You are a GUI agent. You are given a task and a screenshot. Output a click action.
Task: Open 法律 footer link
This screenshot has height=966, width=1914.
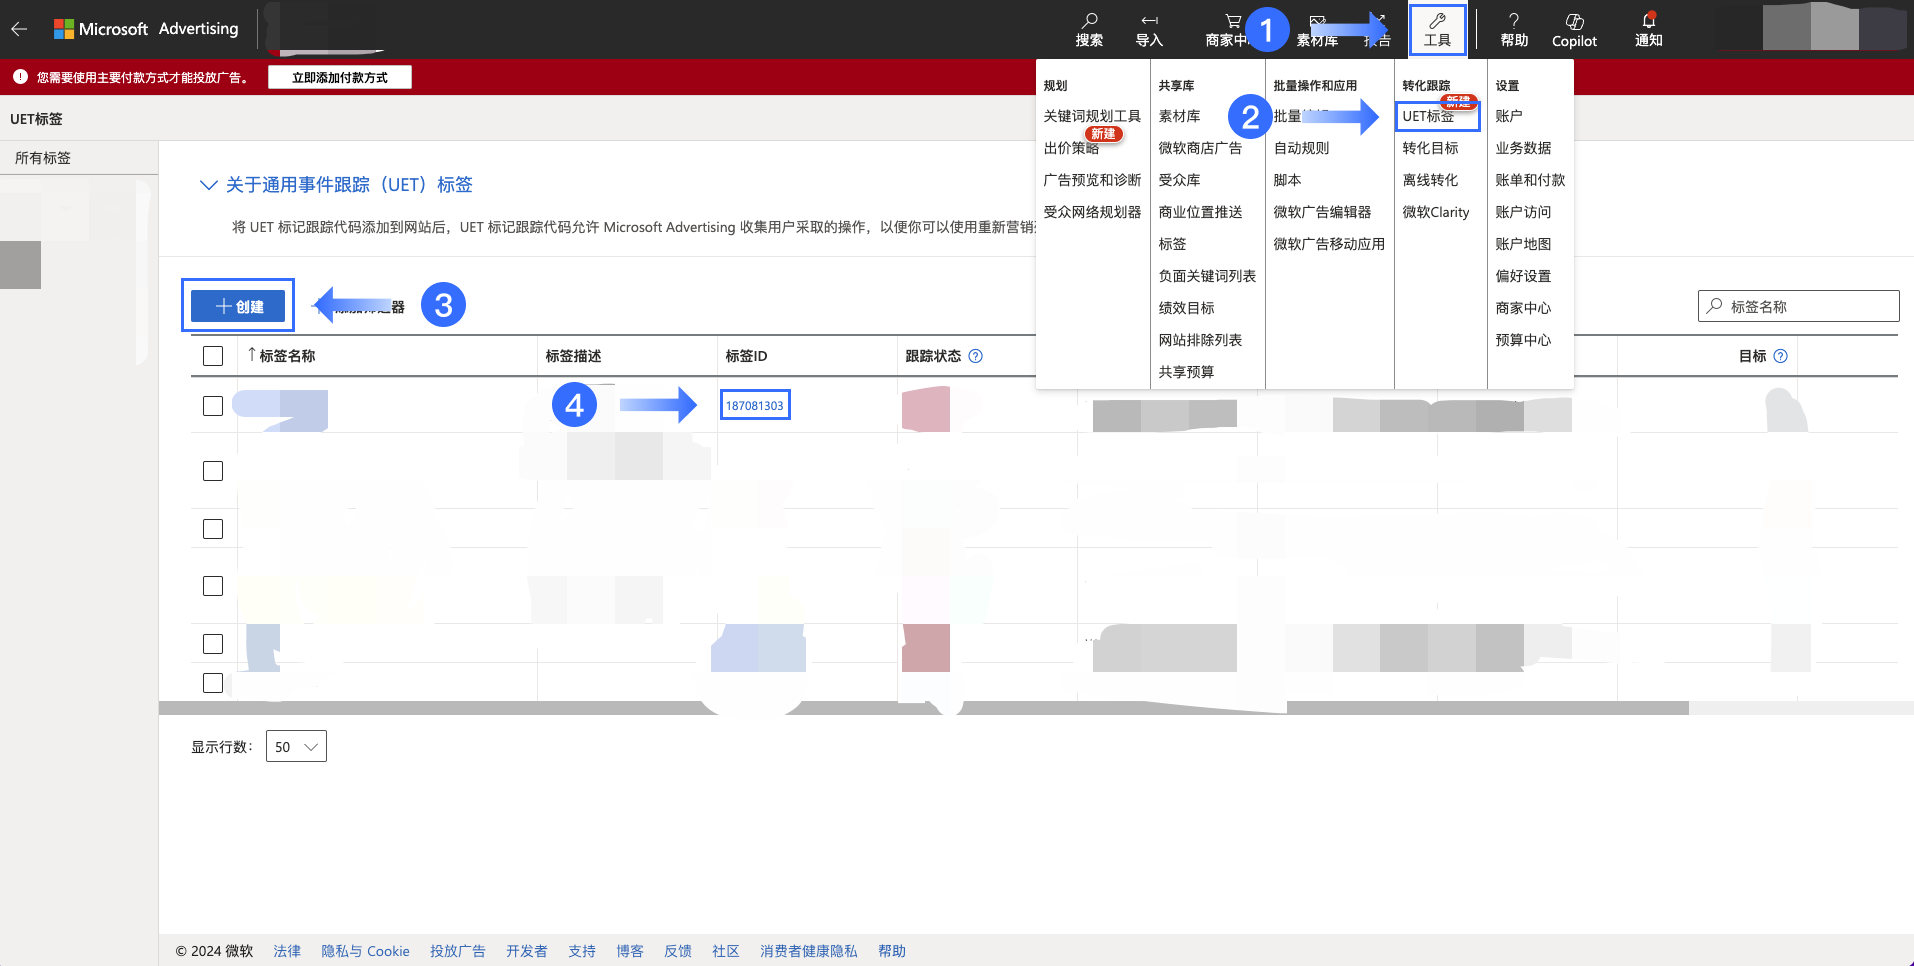tap(287, 951)
